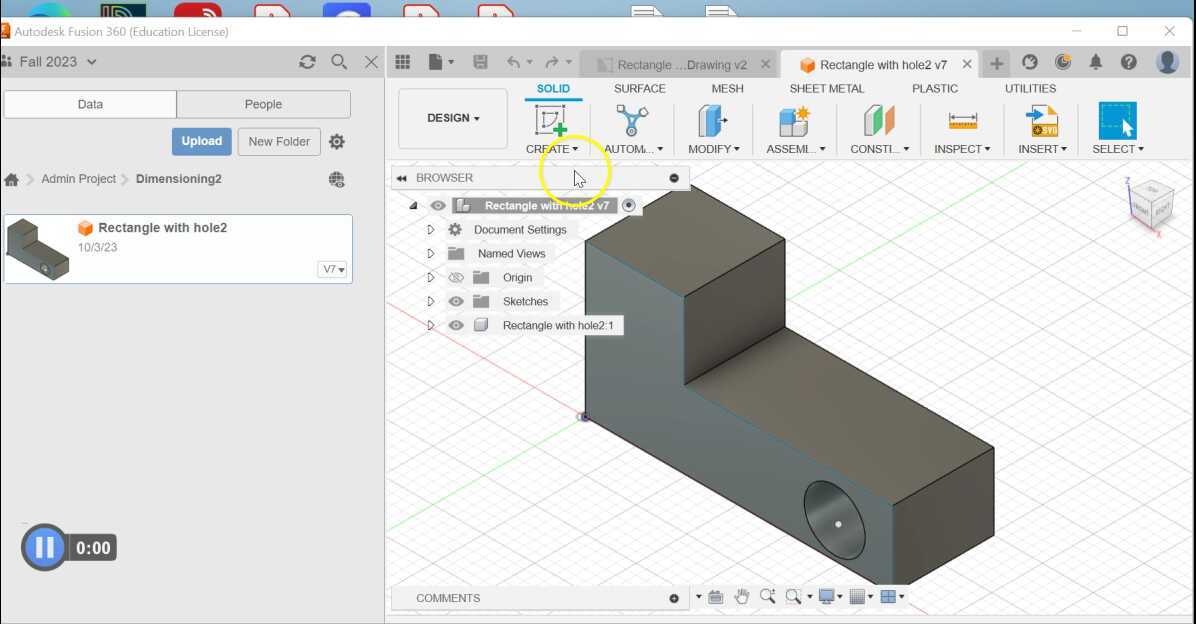Activate the Select tool icon

click(1117, 121)
